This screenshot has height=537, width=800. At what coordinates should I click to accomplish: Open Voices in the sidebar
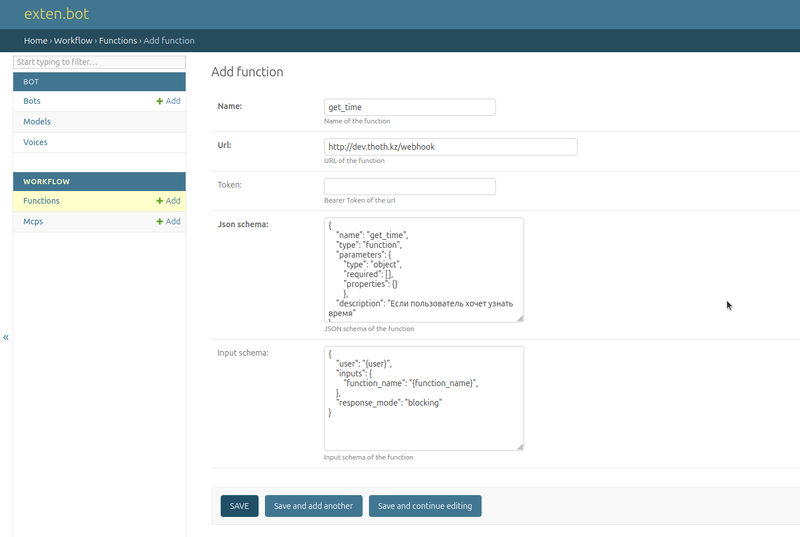35,142
